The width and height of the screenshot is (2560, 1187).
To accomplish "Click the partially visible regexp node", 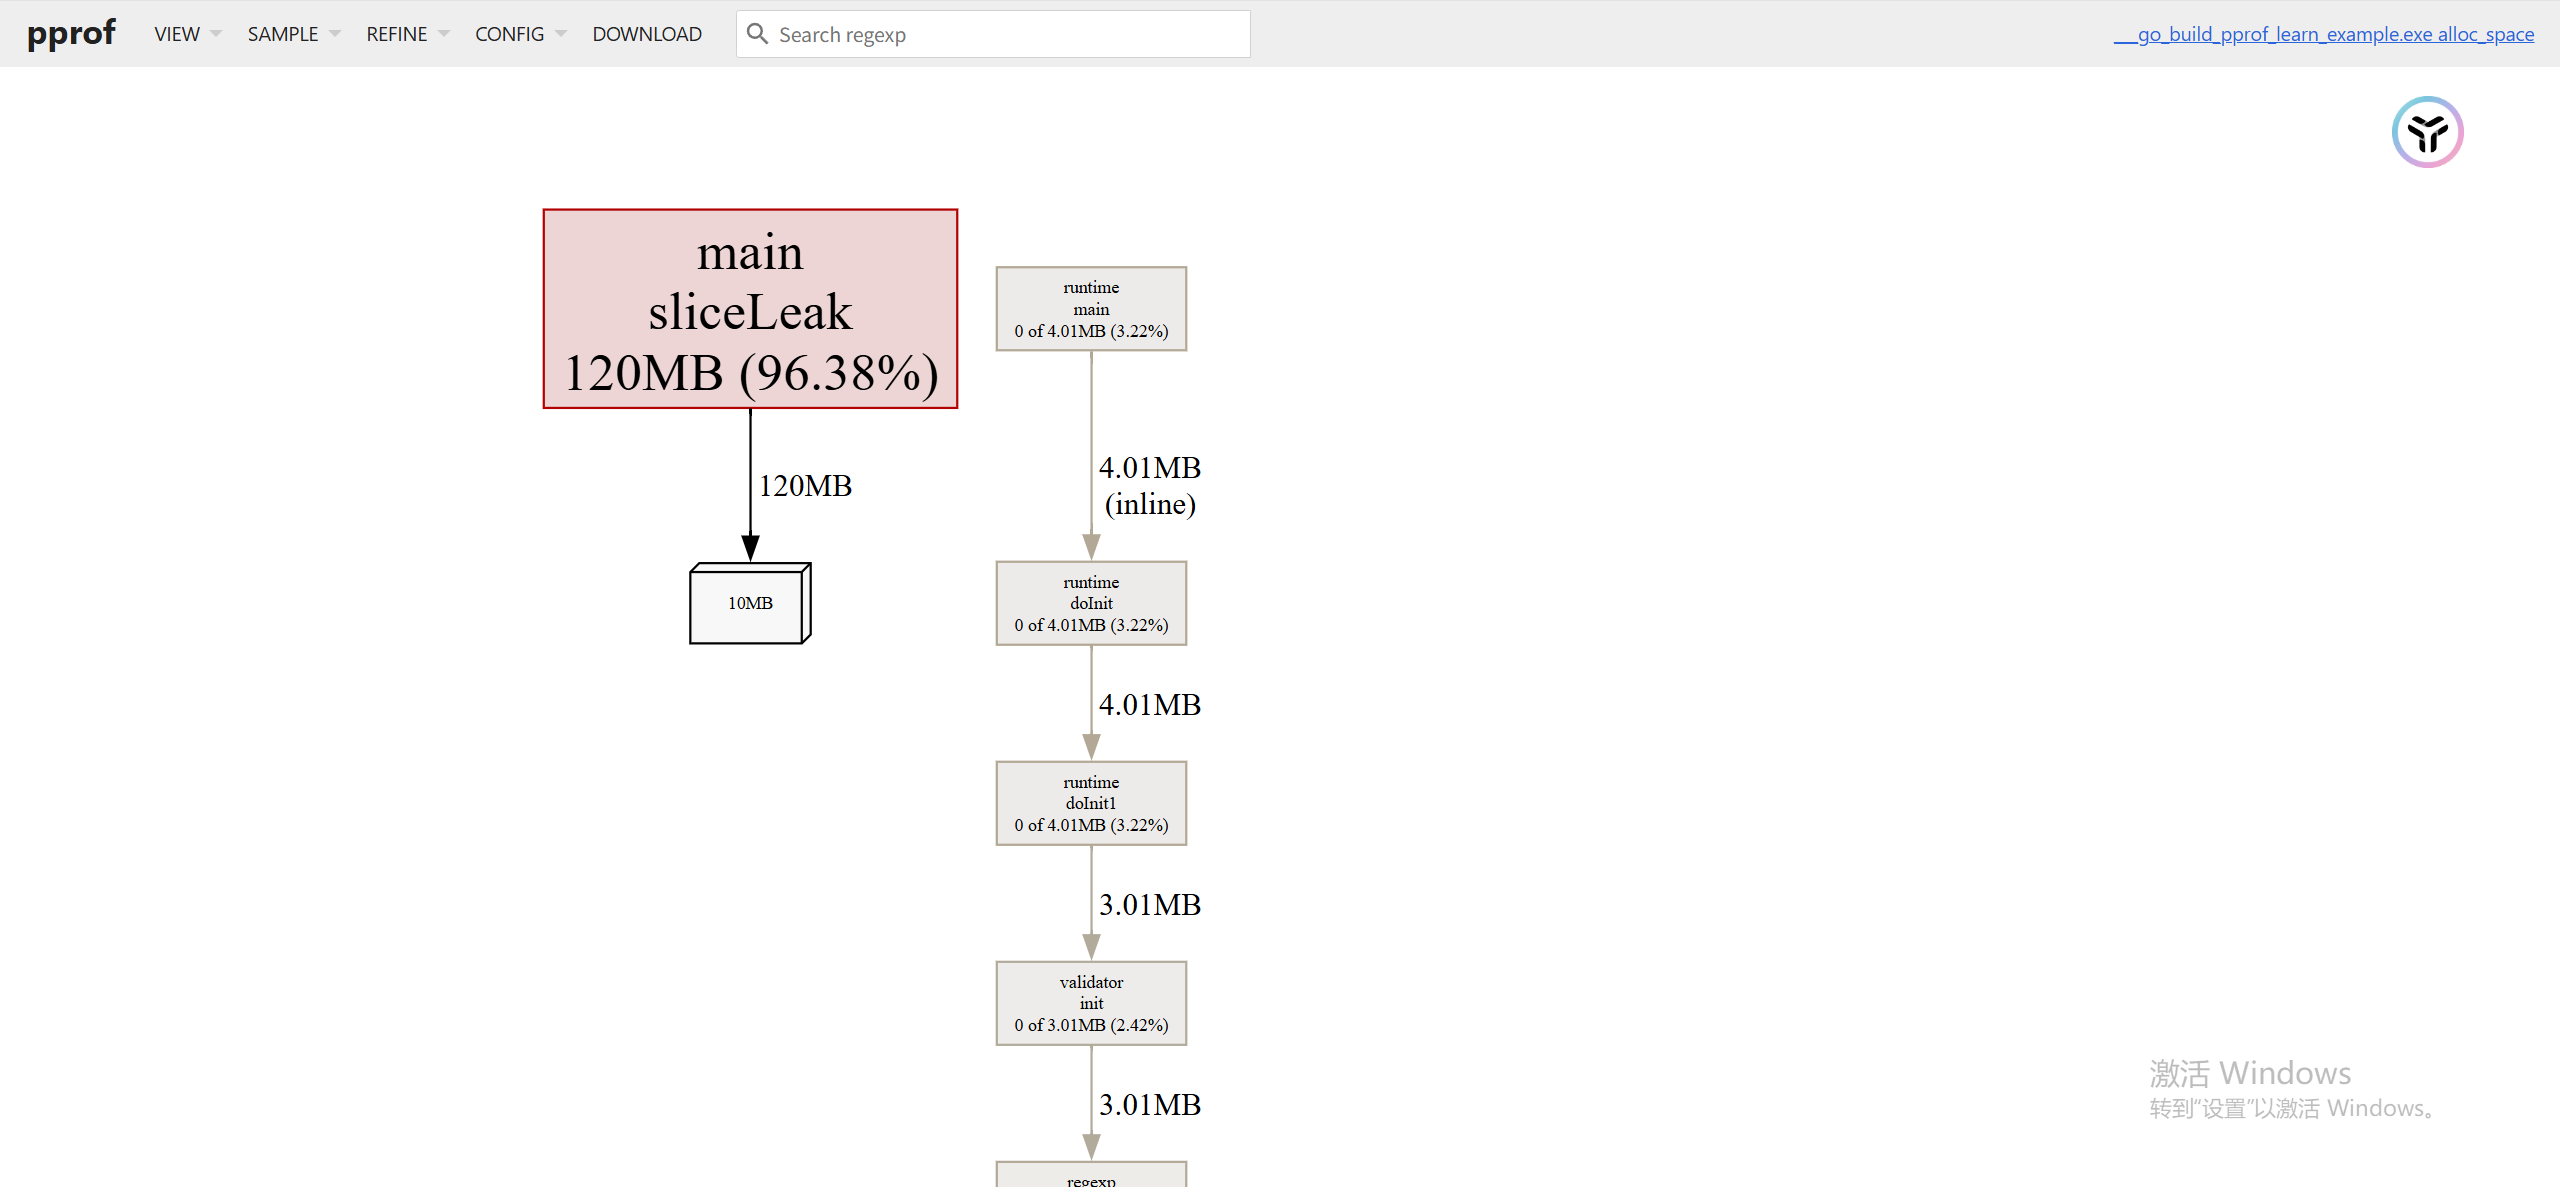I will pos(1091,1177).
